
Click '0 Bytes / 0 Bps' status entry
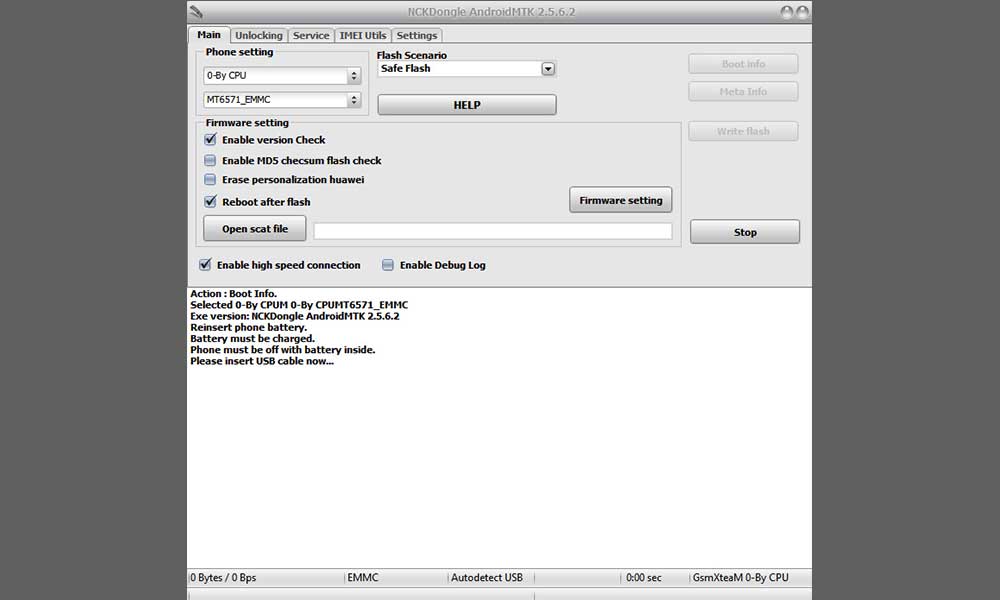[223, 578]
